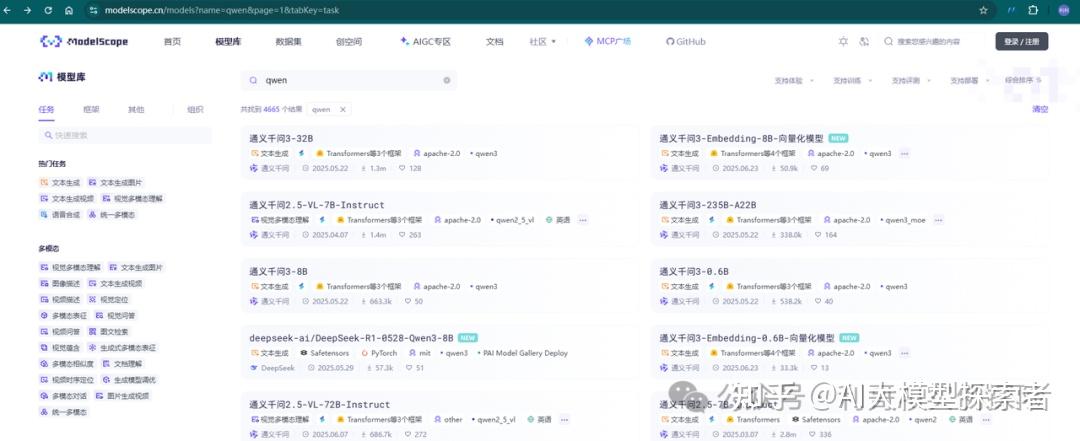Select the 多模态对话 task tag

63,396
